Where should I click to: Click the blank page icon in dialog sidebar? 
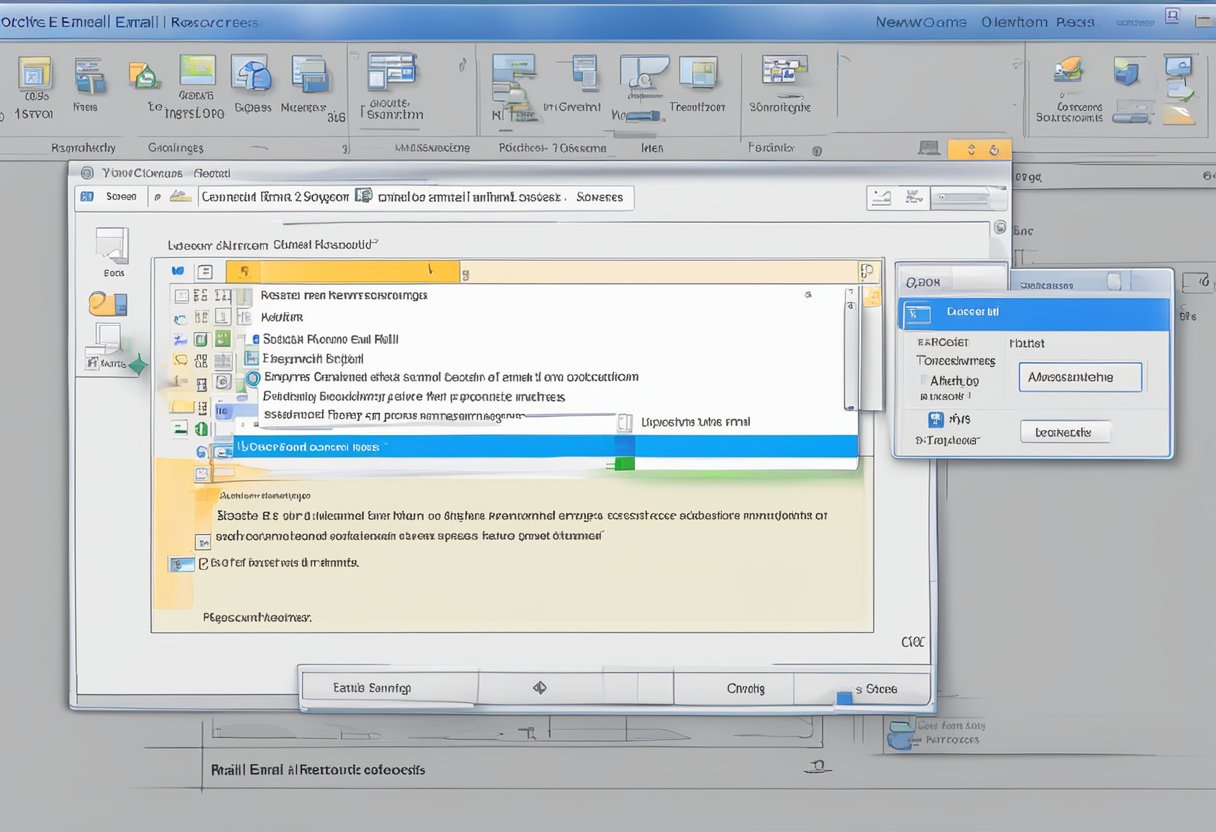click(x=111, y=245)
